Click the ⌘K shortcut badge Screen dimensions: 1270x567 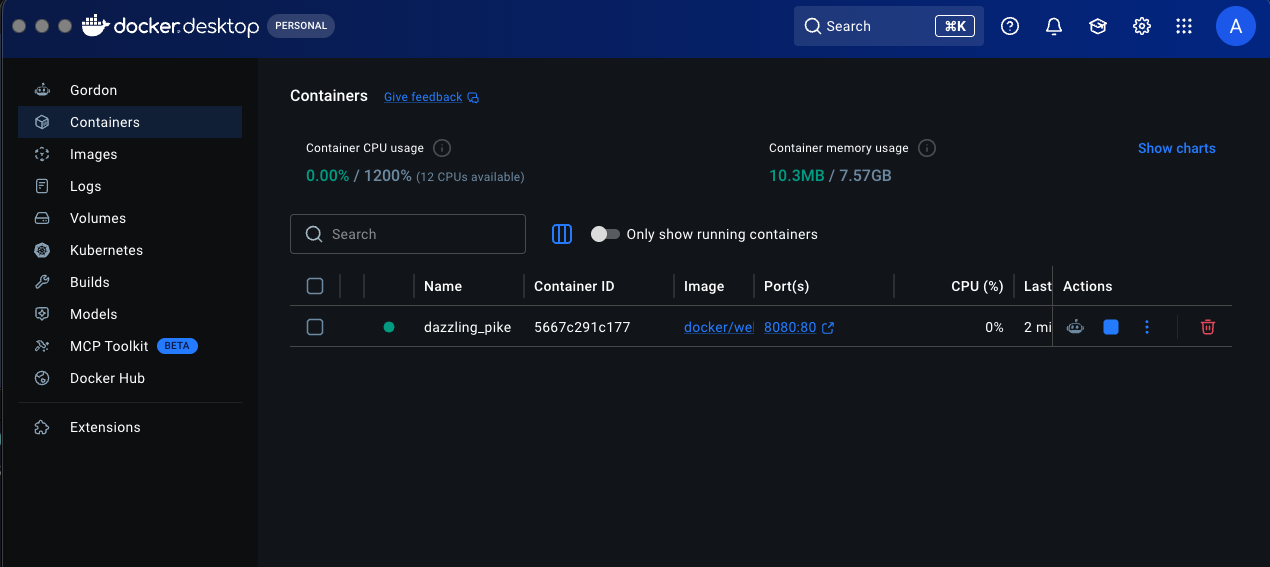955,26
